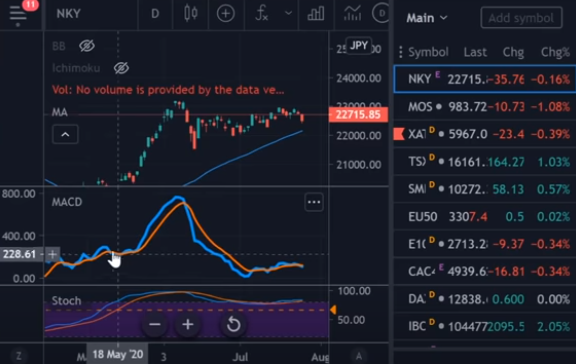Image resolution: width=576 pixels, height=364 pixels.
Task: Select the EU50 watchlist row
Action: (485, 217)
